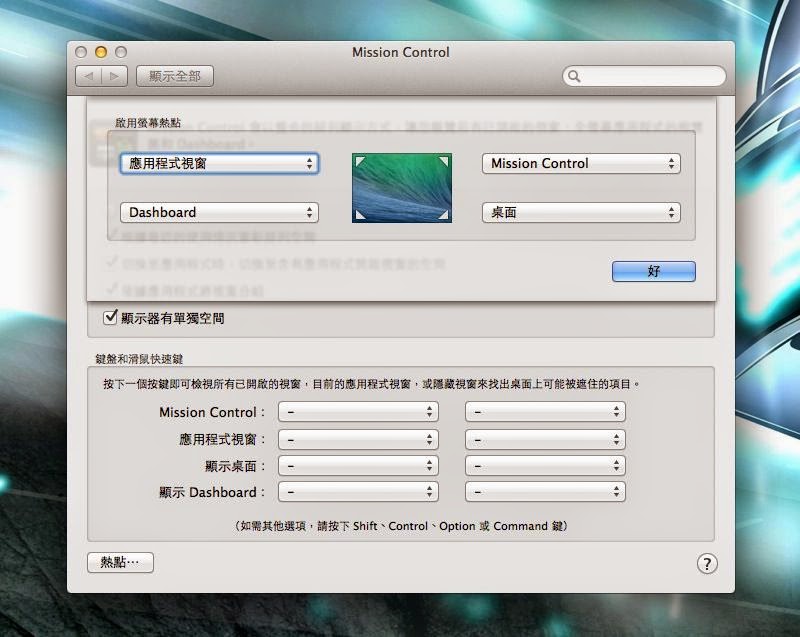Open the 桌面 hot corner dropdown

581,212
